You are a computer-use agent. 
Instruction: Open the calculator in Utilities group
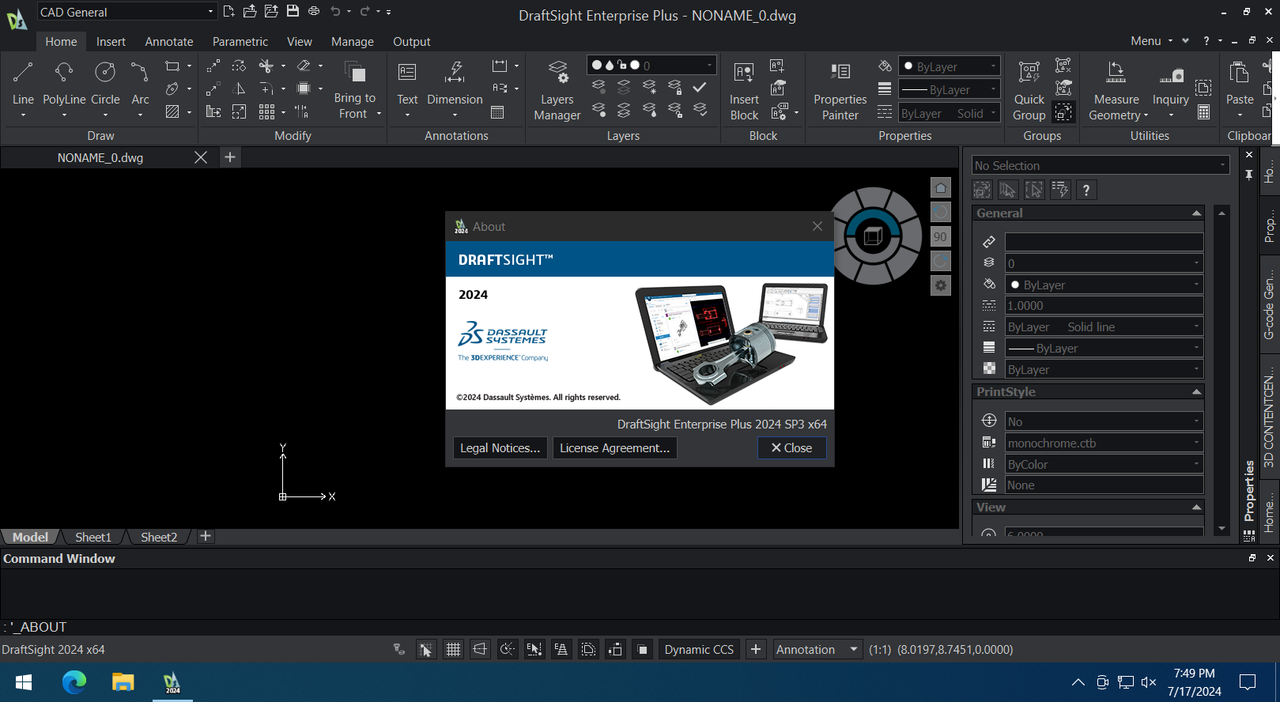(x=1204, y=111)
